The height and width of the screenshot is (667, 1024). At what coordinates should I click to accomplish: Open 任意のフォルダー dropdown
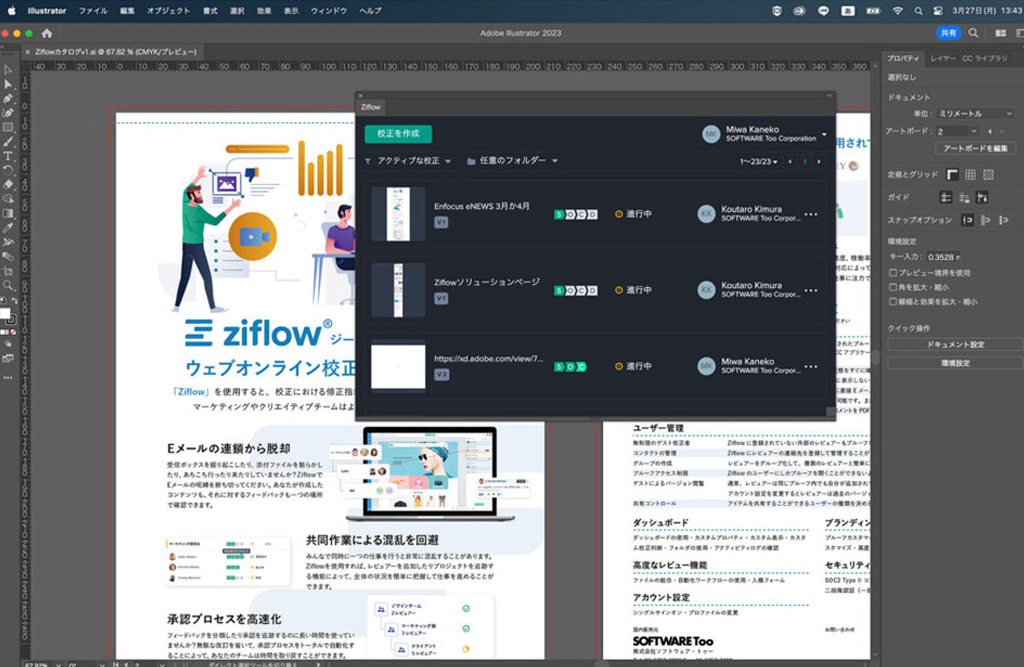point(513,161)
